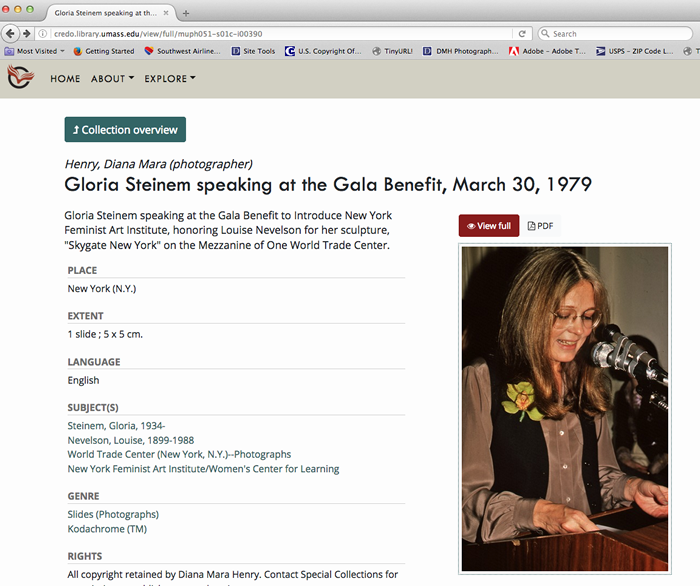Viewport: 700px width, 586px height.
Task: Open the Adobe bookmark in bookmarks bar
Action: (545, 51)
